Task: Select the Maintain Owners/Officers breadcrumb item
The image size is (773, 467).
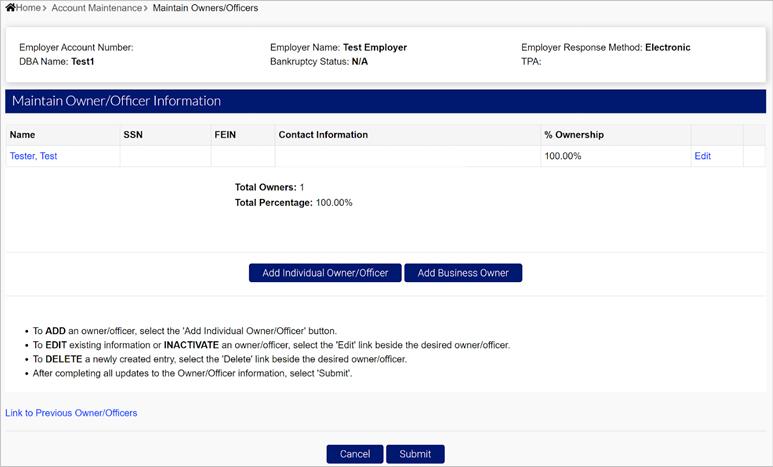Action: click(x=205, y=8)
